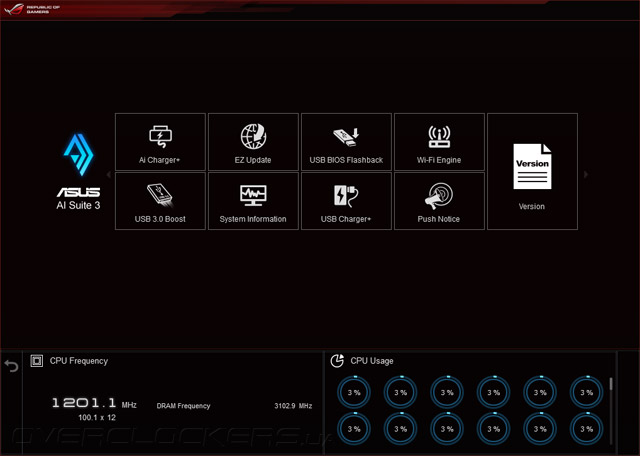This screenshot has height=456, width=640.
Task: Click the CPU Usage pie icon
Action: 337,361
